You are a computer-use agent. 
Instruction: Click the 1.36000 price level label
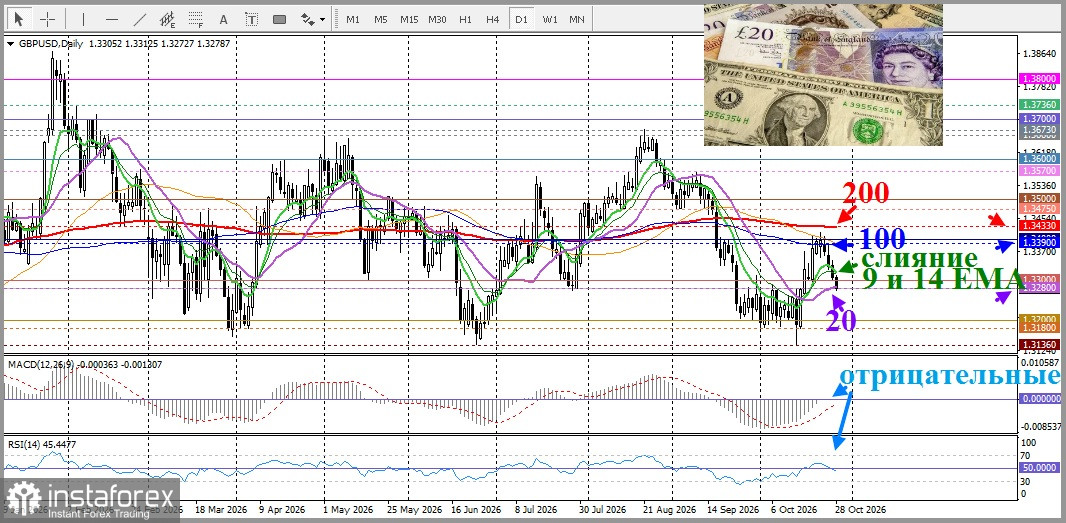[x=1039, y=158]
